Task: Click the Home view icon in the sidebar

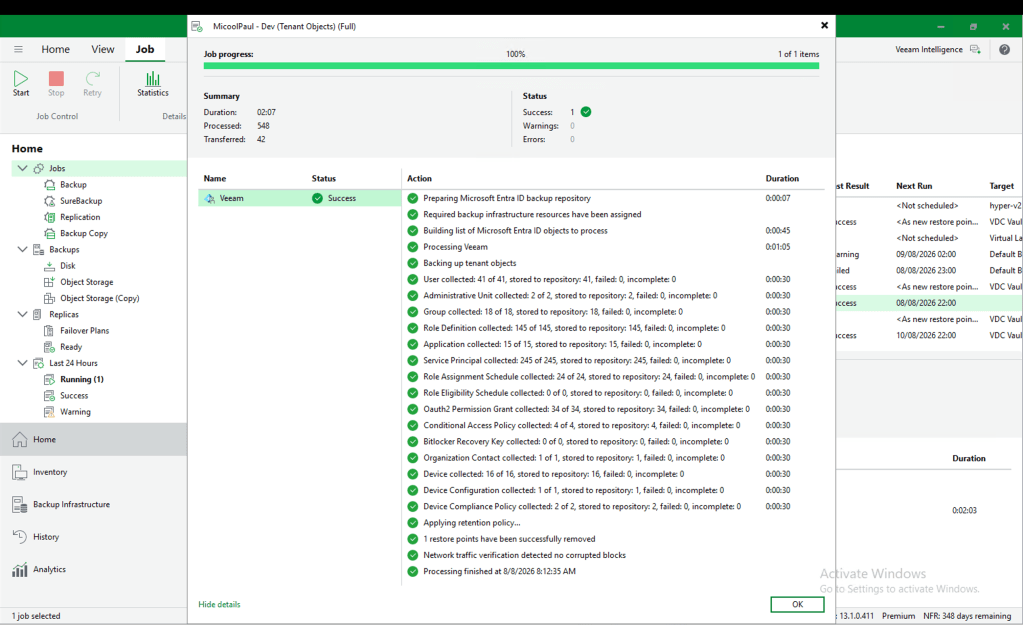Action: (x=20, y=439)
